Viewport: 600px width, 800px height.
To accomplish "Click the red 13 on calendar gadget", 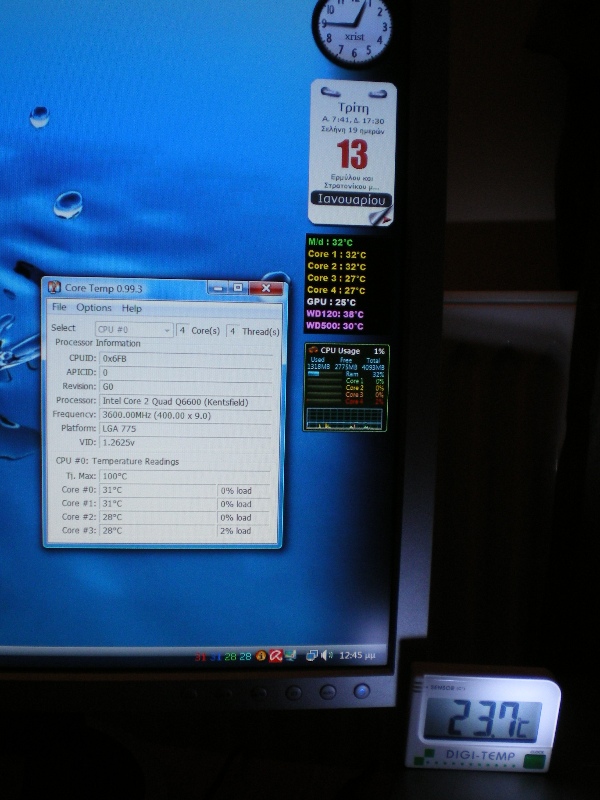I will (x=352, y=155).
